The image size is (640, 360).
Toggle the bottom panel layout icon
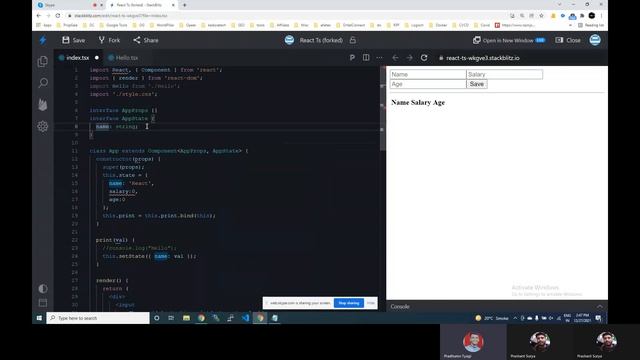click(x=42, y=303)
